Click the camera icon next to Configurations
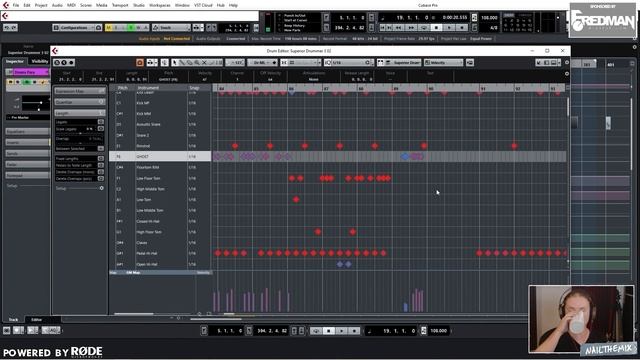The image size is (640, 360). (98, 28)
